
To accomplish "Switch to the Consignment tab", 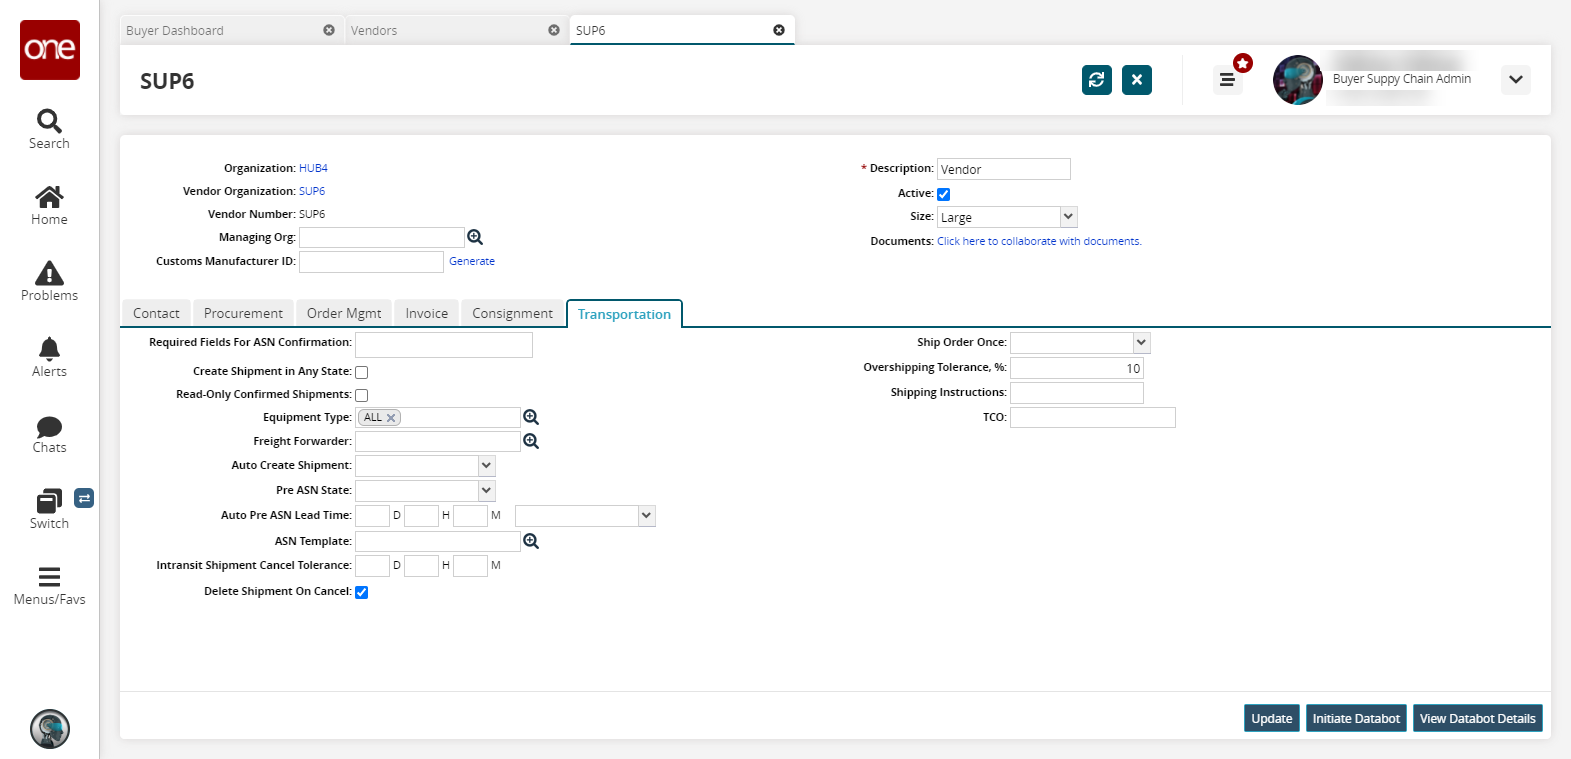I will pyautogui.click(x=512, y=314).
